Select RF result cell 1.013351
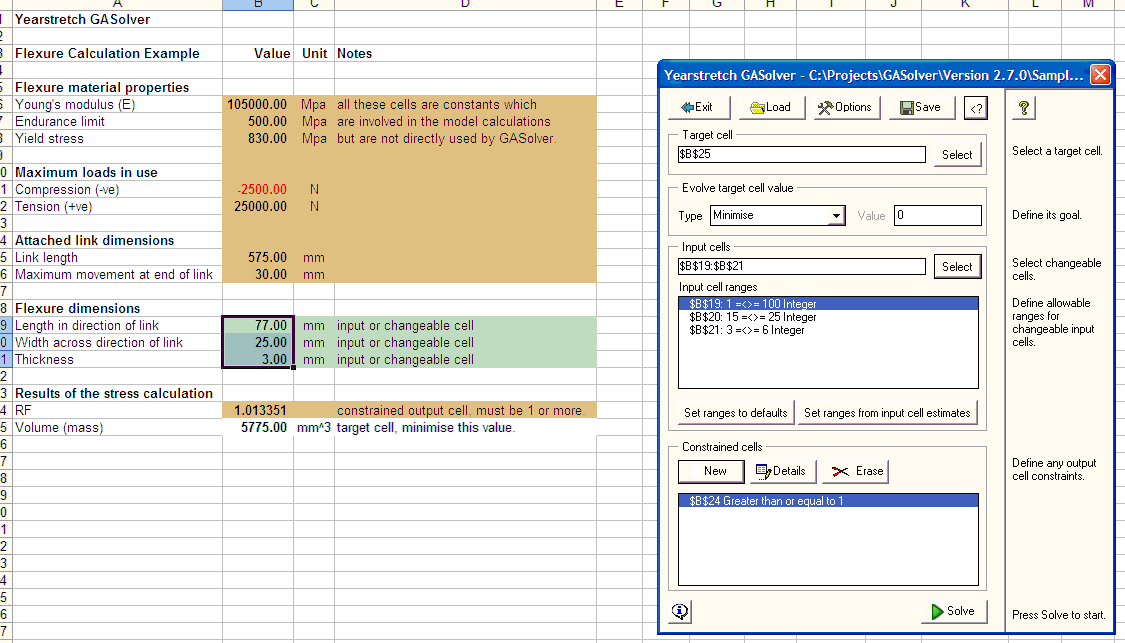Viewport: 1125px width, 643px height. [x=258, y=410]
